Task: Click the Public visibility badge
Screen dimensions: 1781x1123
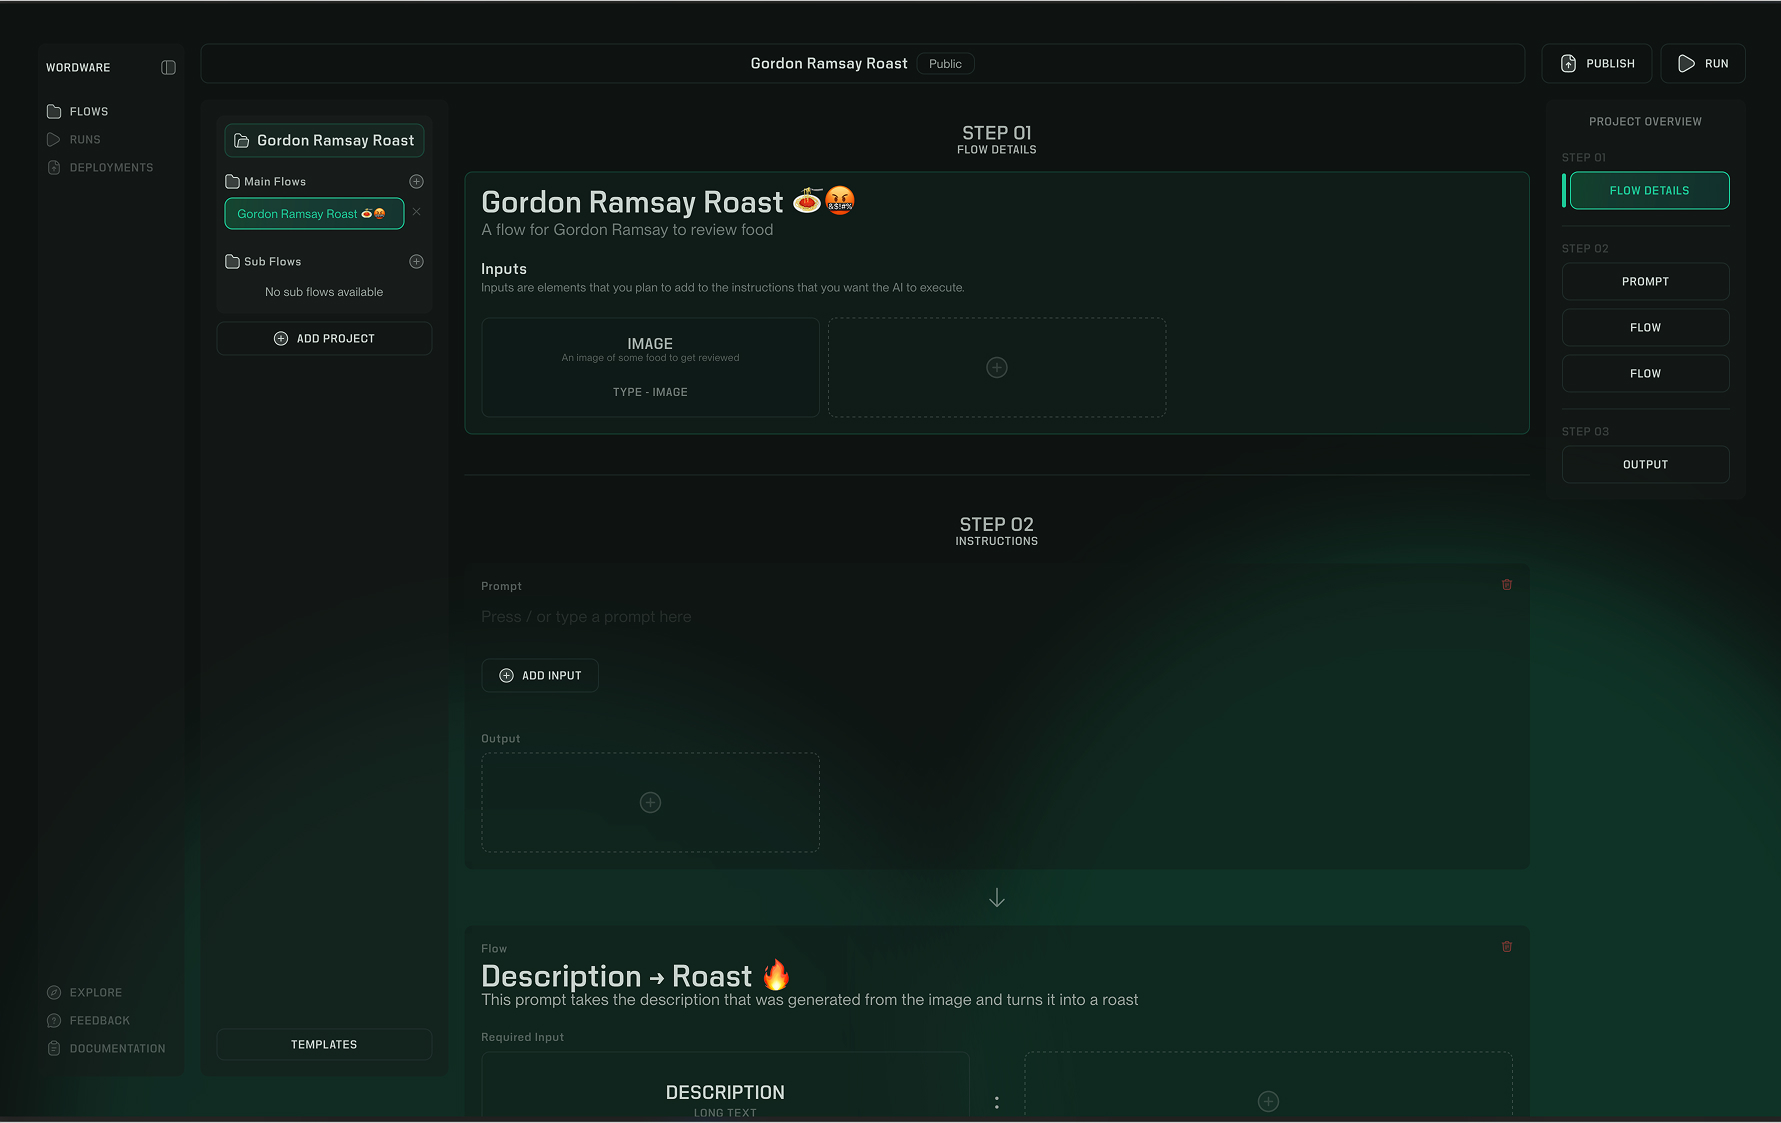Action: 945,63
